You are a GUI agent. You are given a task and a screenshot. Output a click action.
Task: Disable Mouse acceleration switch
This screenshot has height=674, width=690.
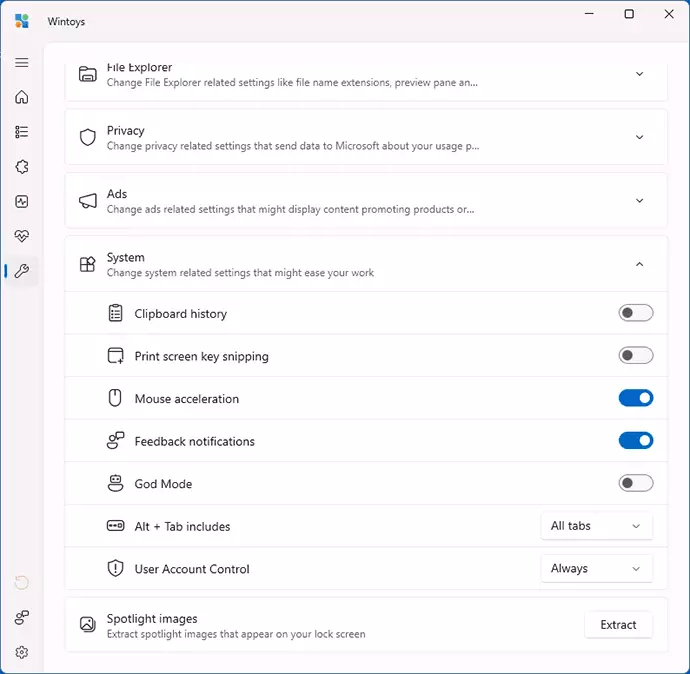(635, 398)
